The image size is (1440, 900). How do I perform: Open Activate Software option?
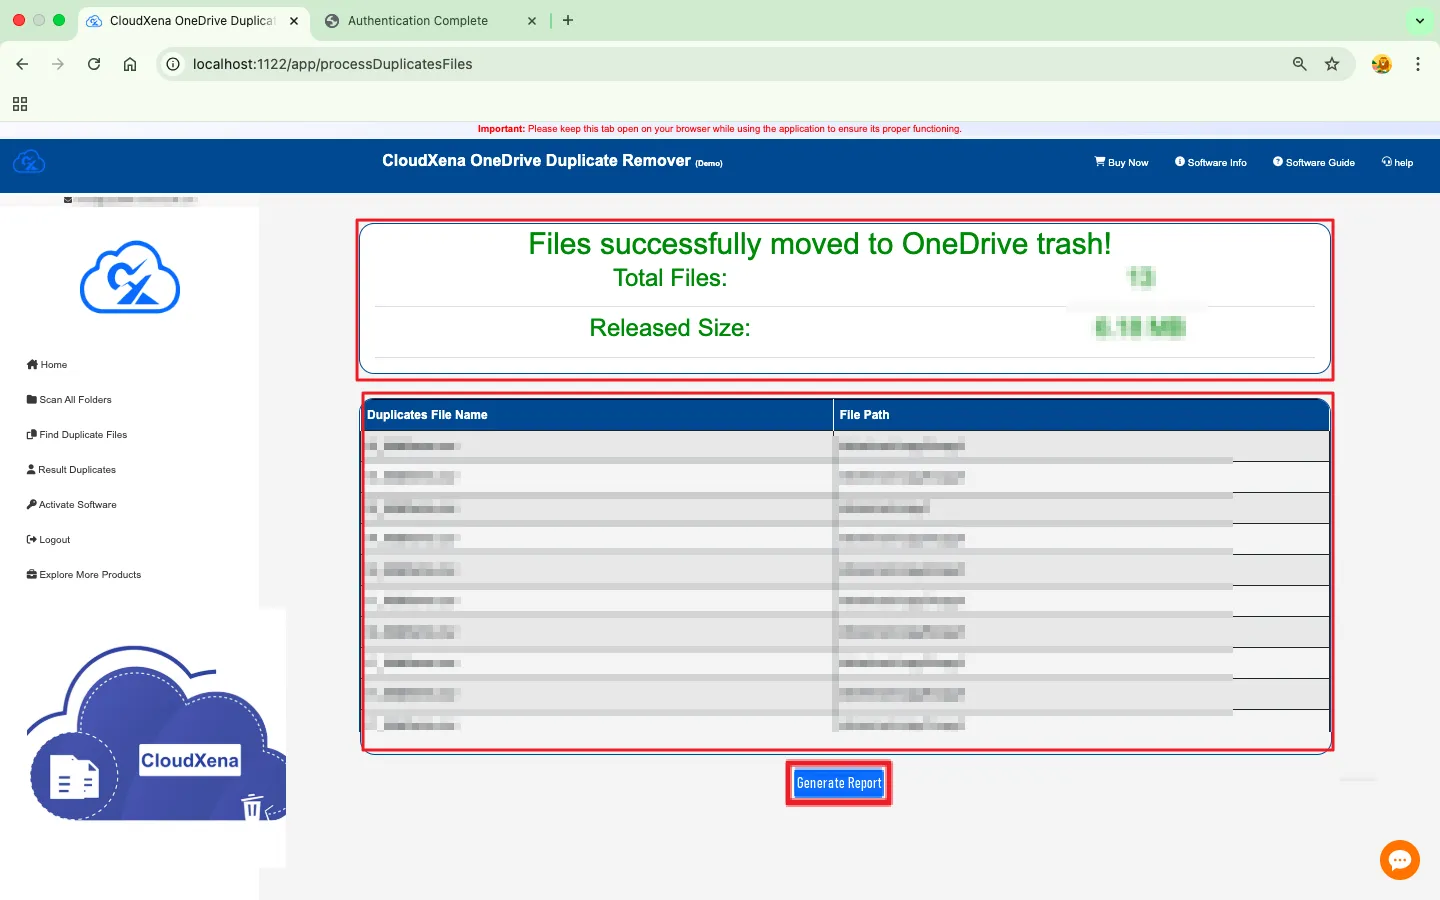tap(72, 505)
